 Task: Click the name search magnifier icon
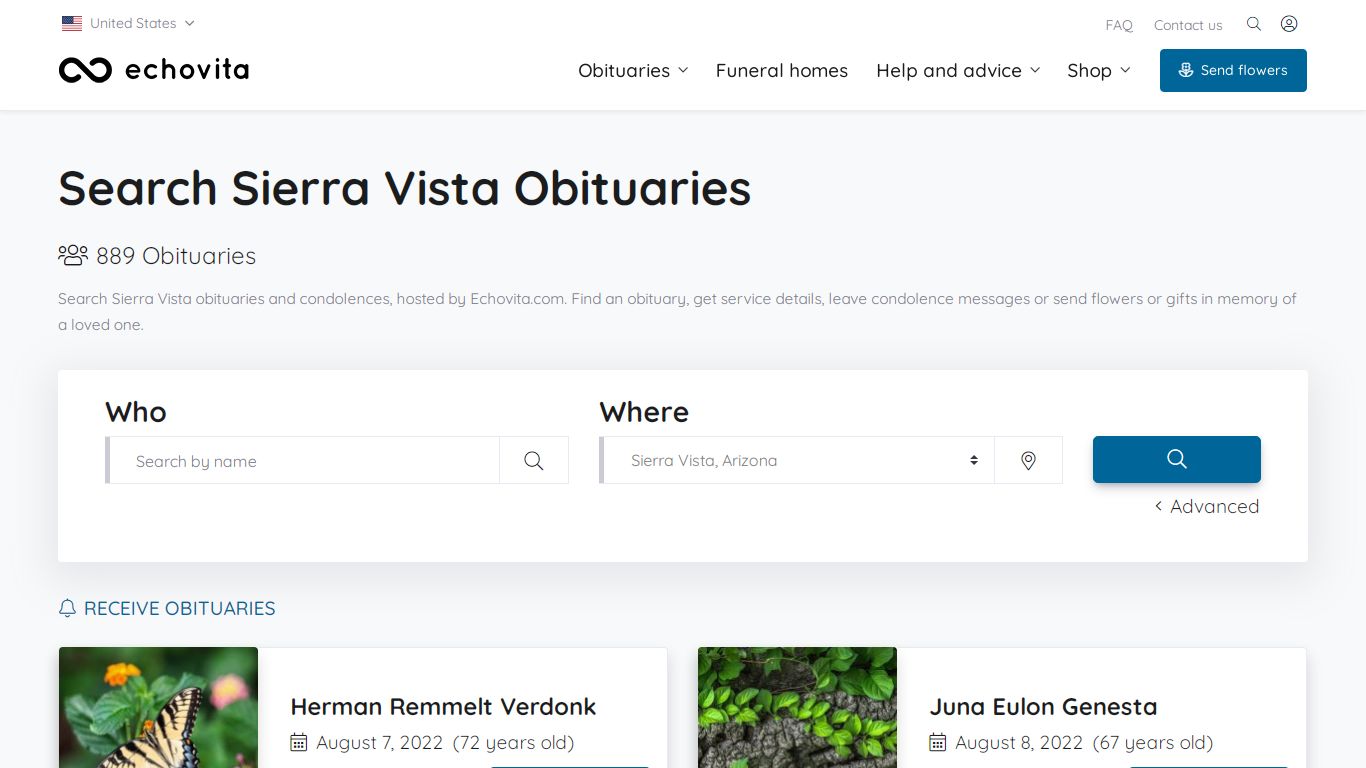[534, 460]
